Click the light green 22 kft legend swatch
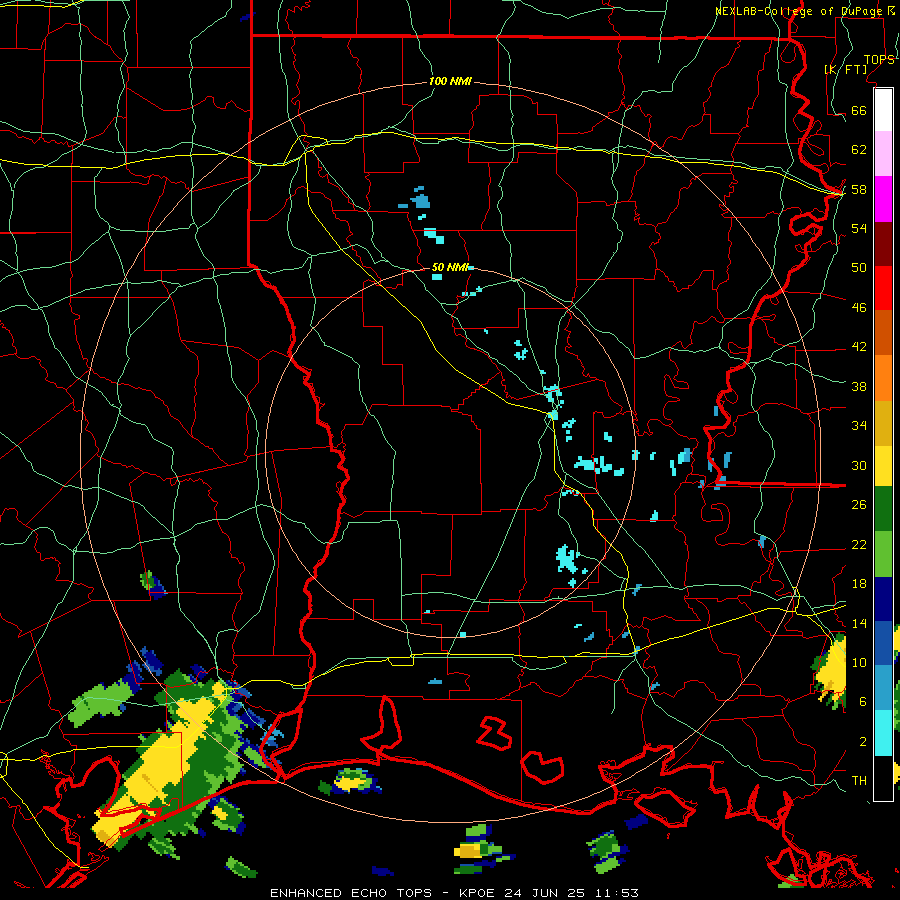This screenshot has width=900, height=900. (x=883, y=554)
